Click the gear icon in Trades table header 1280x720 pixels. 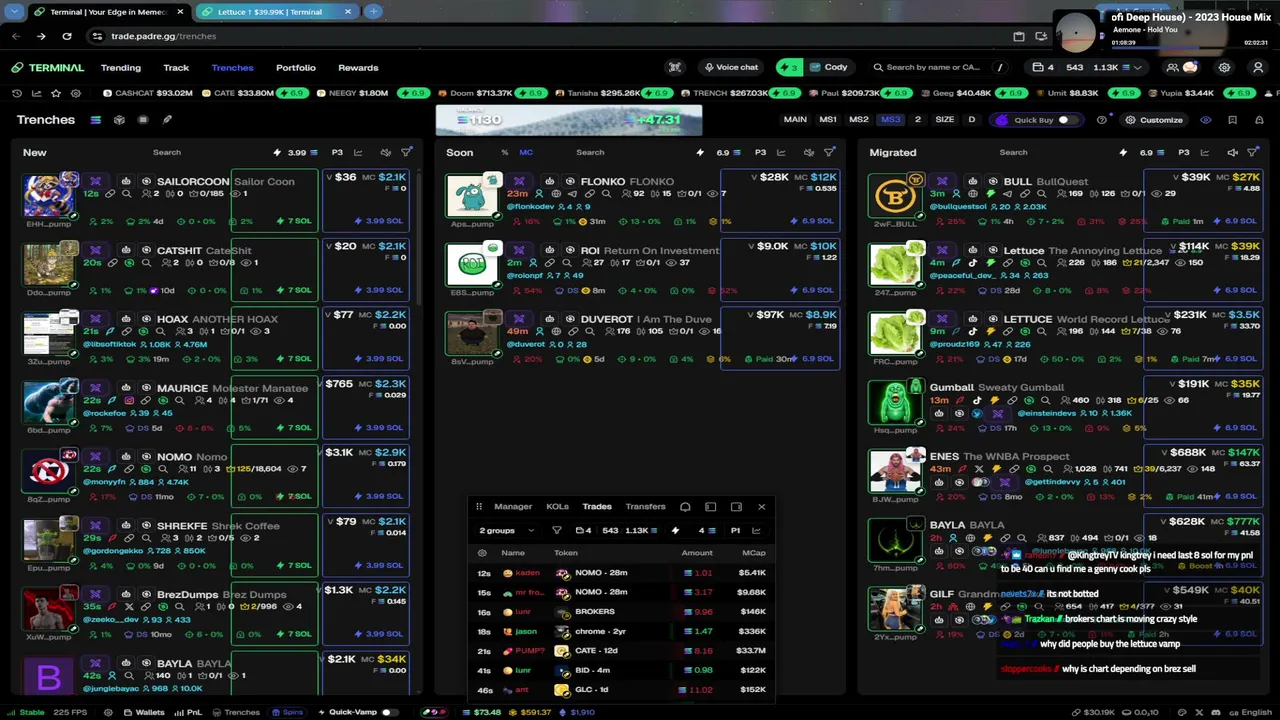pyautogui.click(x=482, y=553)
